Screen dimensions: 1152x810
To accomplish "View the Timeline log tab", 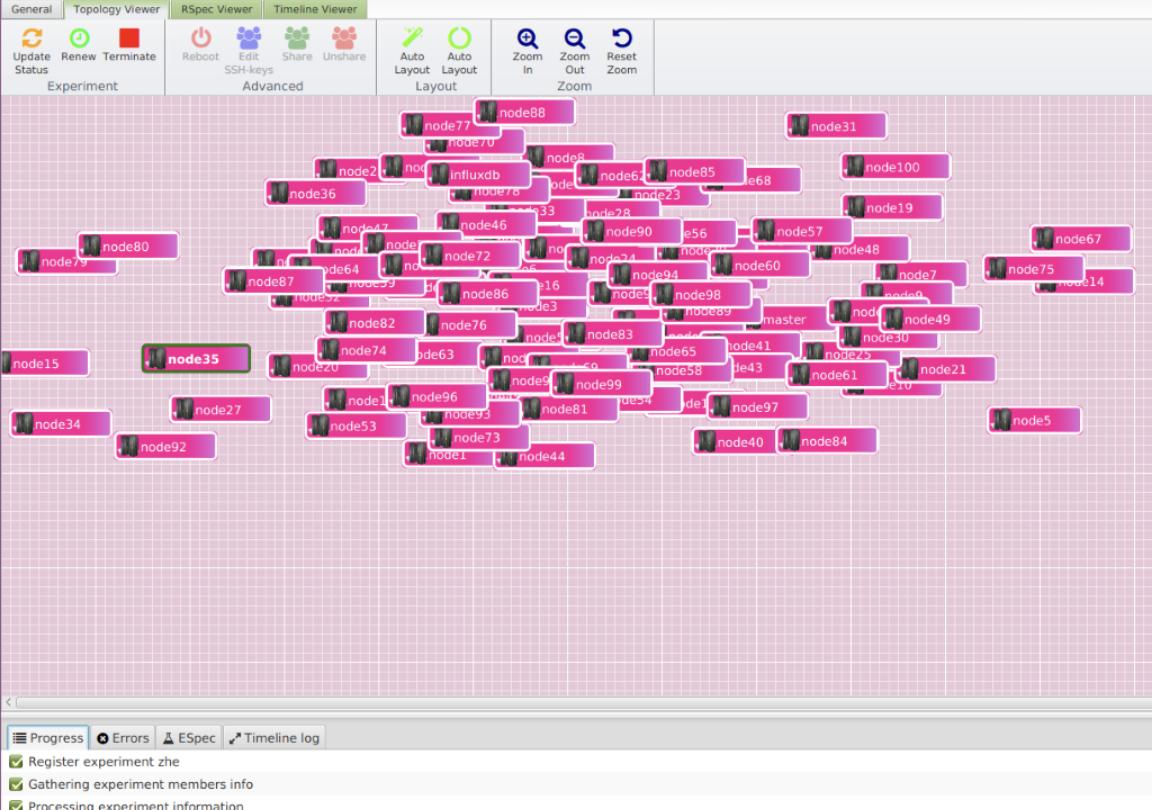I will 274,738.
